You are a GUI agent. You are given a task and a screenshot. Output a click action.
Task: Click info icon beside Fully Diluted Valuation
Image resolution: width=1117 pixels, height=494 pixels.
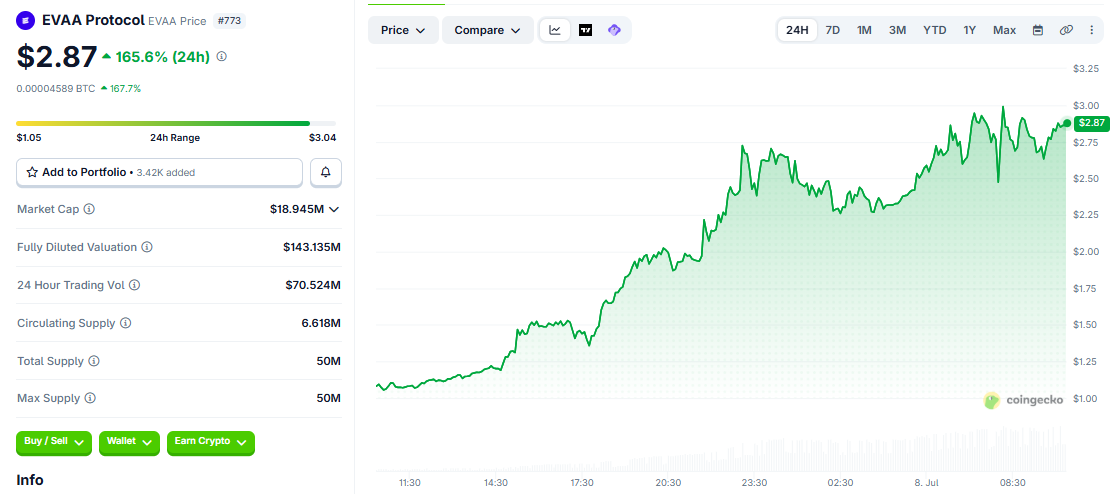tap(147, 247)
